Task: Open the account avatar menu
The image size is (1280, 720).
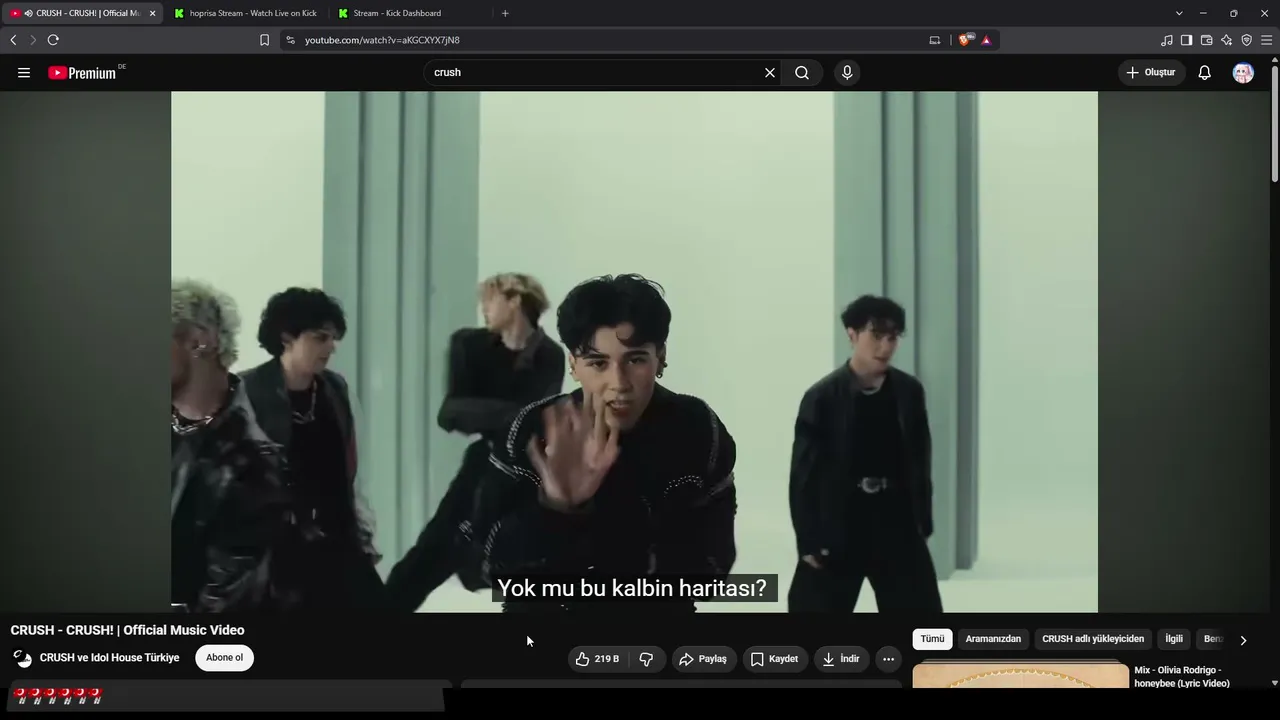Action: pos(1243,72)
